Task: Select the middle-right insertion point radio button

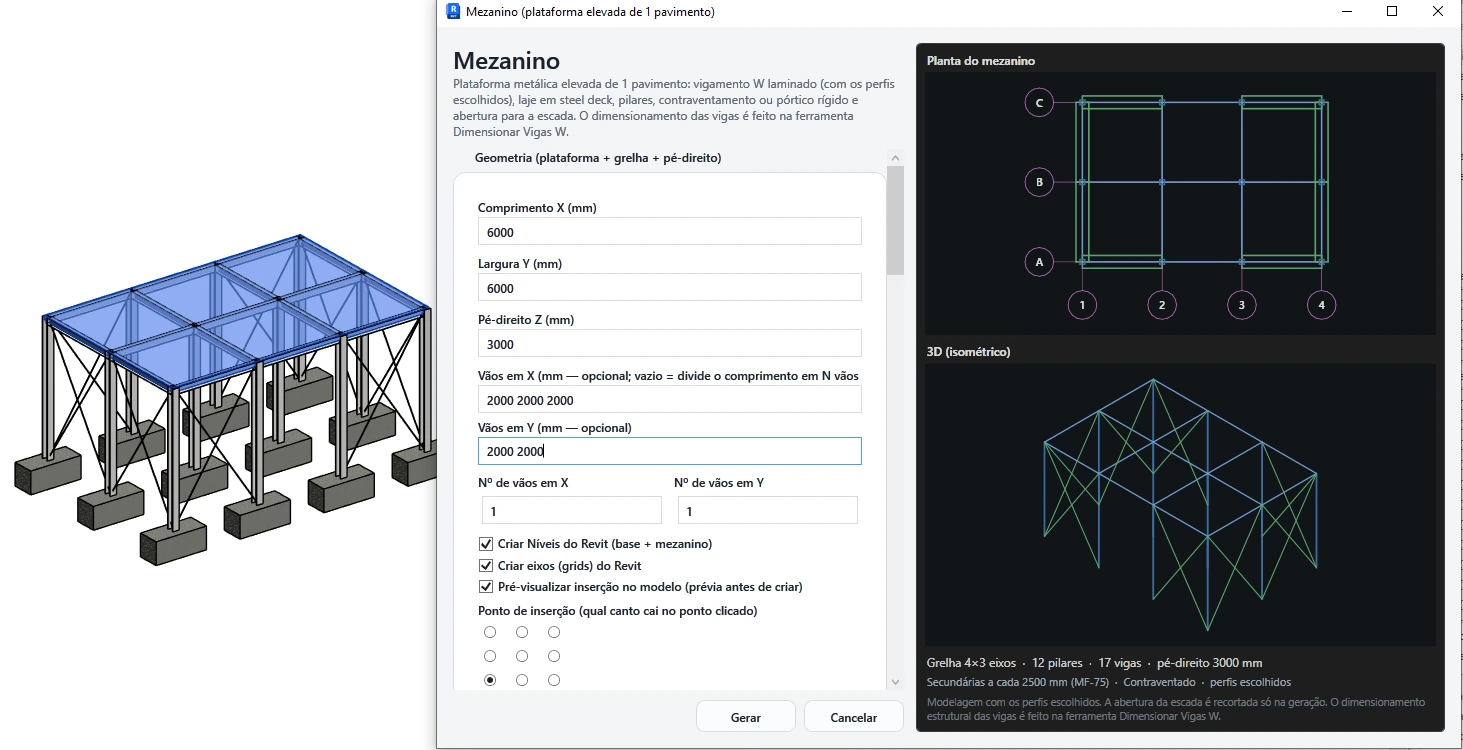Action: pyautogui.click(x=554, y=656)
